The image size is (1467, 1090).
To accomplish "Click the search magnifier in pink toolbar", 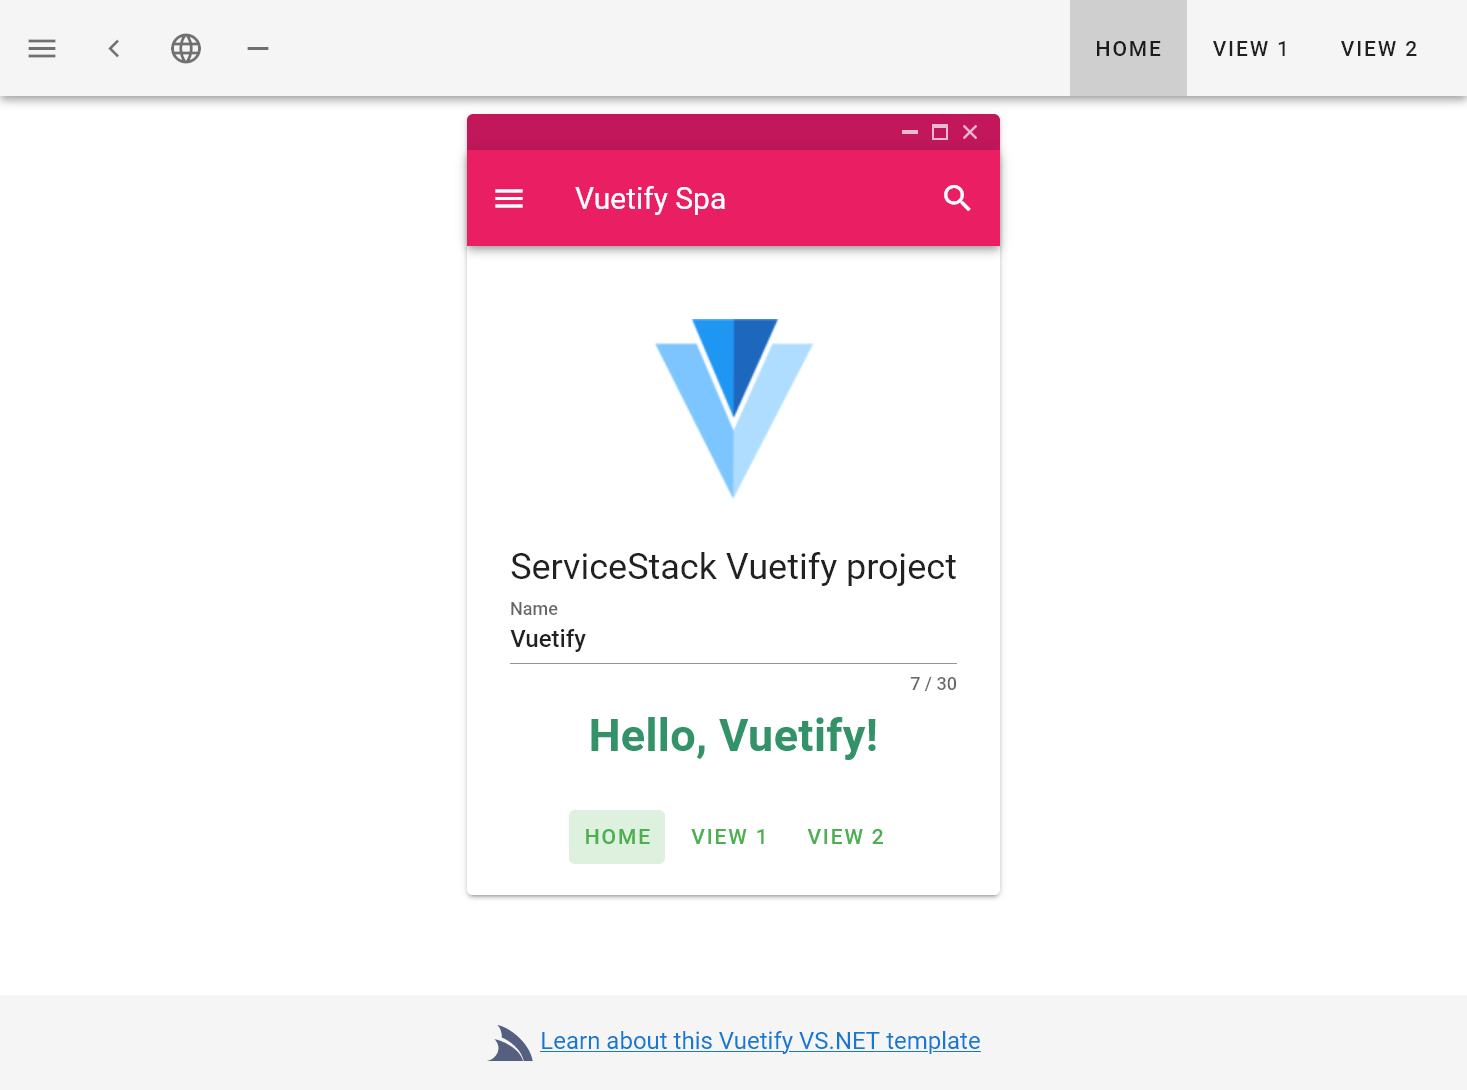I will [957, 198].
